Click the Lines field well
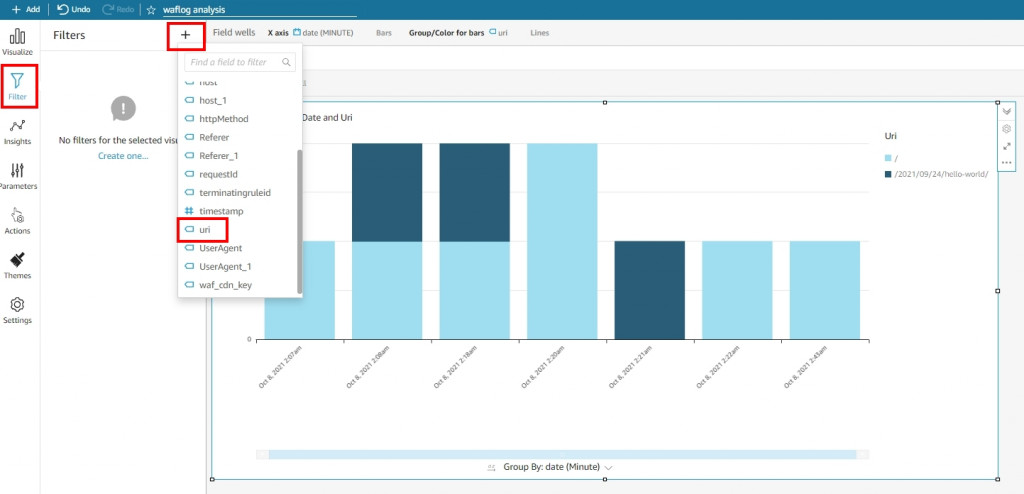Viewport: 1024px width, 494px height. tap(539, 33)
